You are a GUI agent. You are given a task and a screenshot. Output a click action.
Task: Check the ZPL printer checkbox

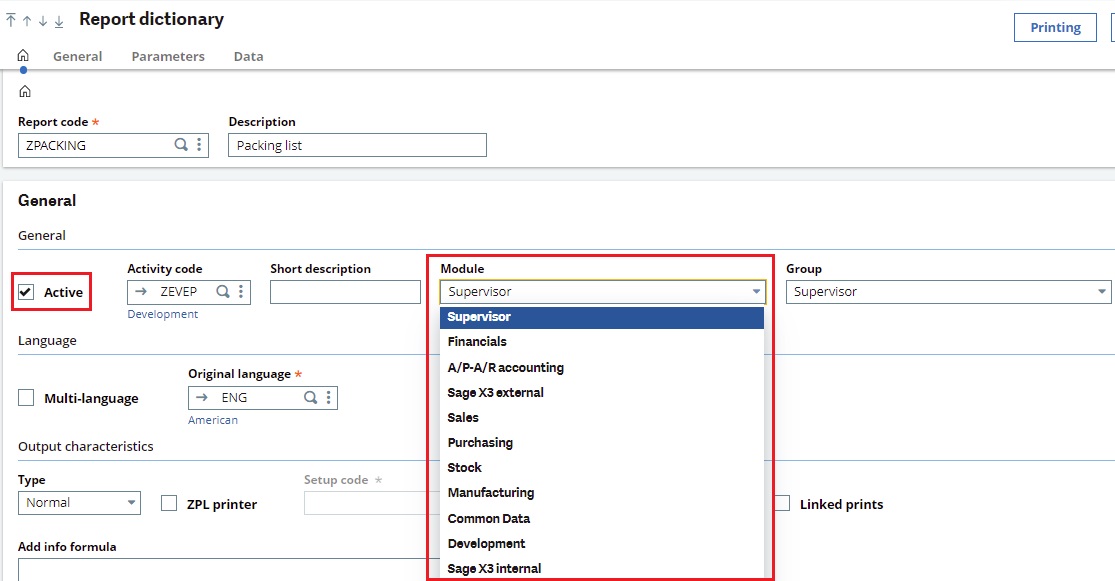tap(168, 504)
